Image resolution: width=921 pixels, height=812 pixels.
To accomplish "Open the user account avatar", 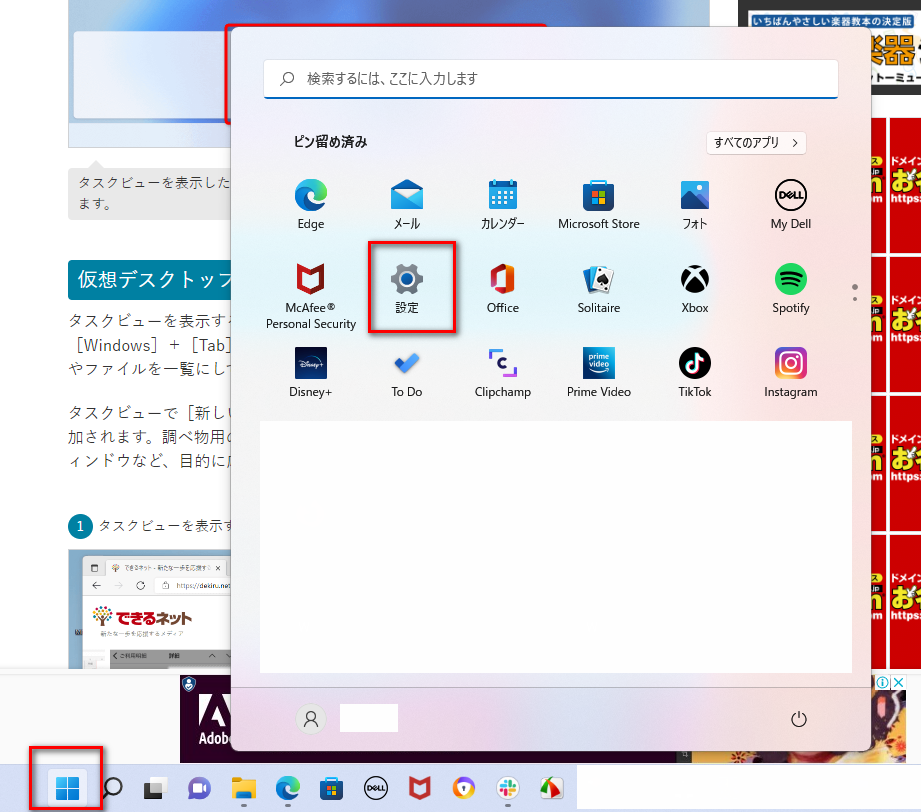I will coord(311,719).
